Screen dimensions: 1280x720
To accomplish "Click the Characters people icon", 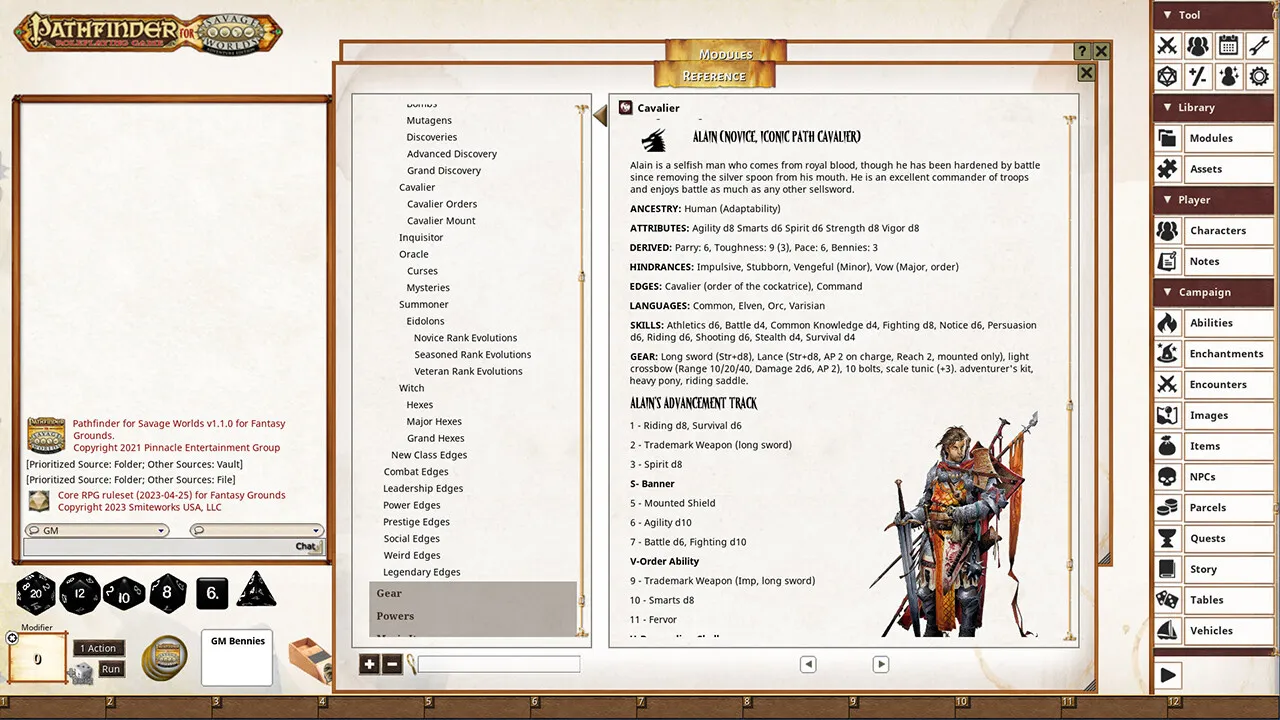I will [x=1167, y=230].
